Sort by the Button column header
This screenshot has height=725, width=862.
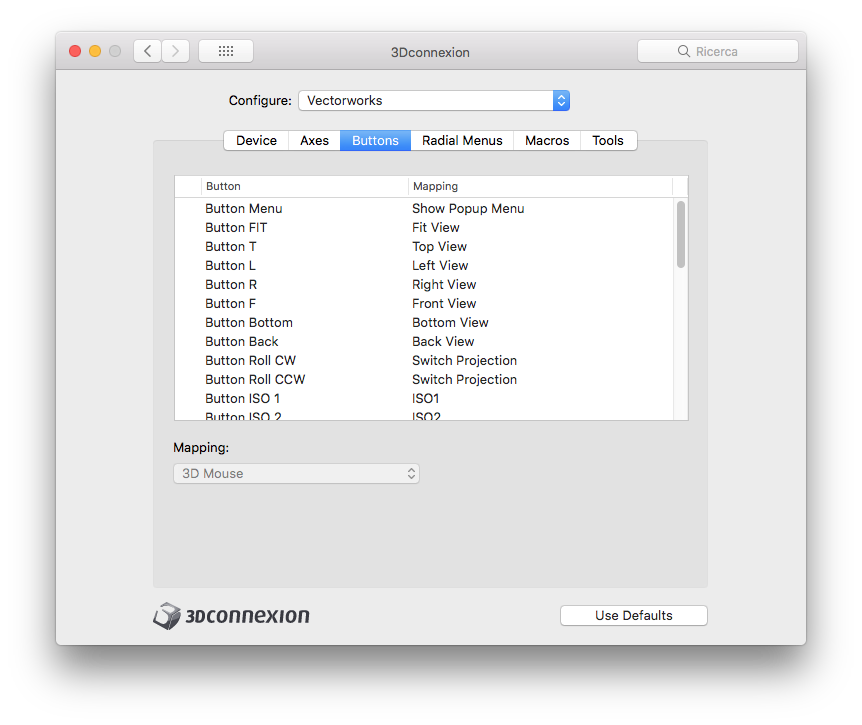[305, 186]
